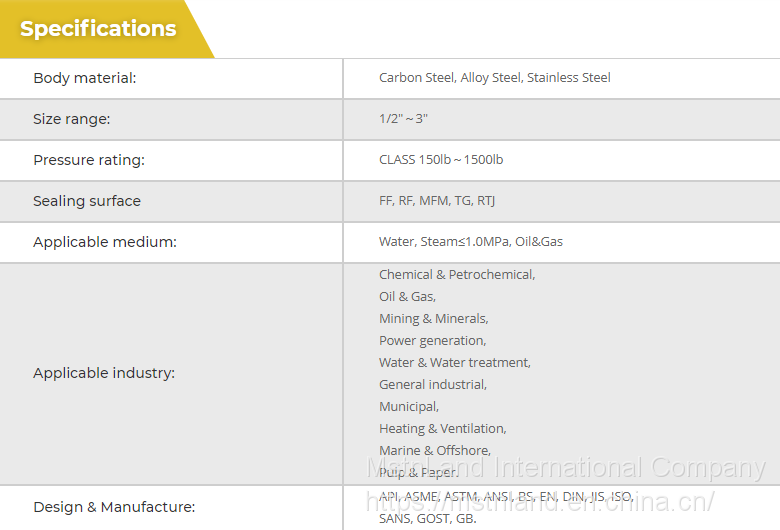Select the Body material row label
780x530 pixels.
click(x=85, y=78)
